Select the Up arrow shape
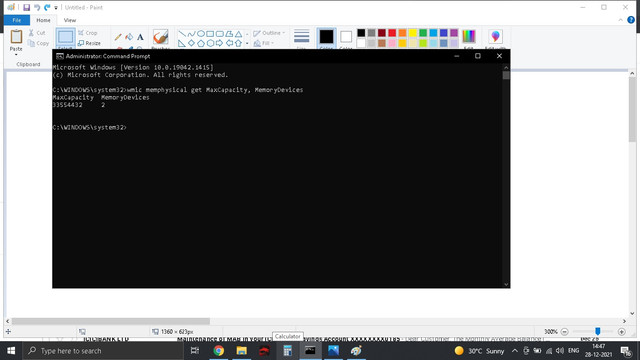Image resolution: width=640 pixels, height=360 pixels. (x=238, y=43)
